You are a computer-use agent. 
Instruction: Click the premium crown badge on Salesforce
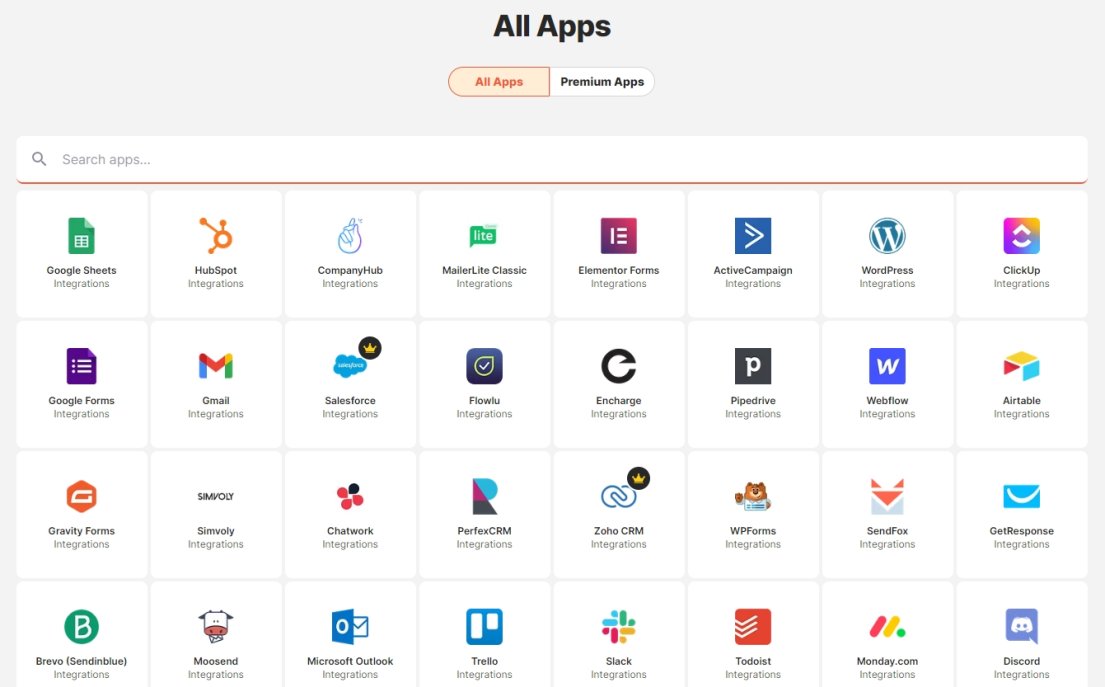point(370,347)
